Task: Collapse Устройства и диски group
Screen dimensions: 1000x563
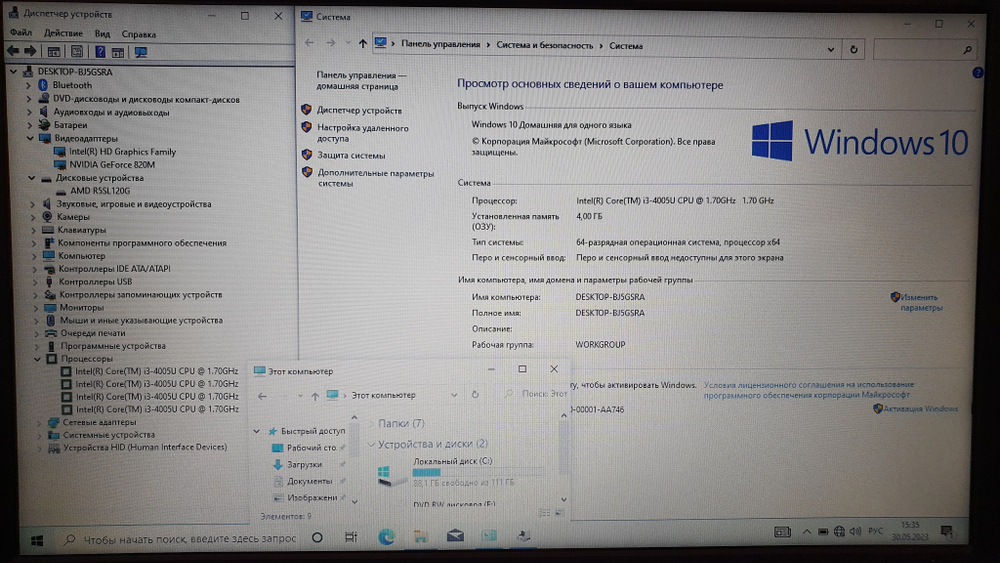Action: click(371, 444)
